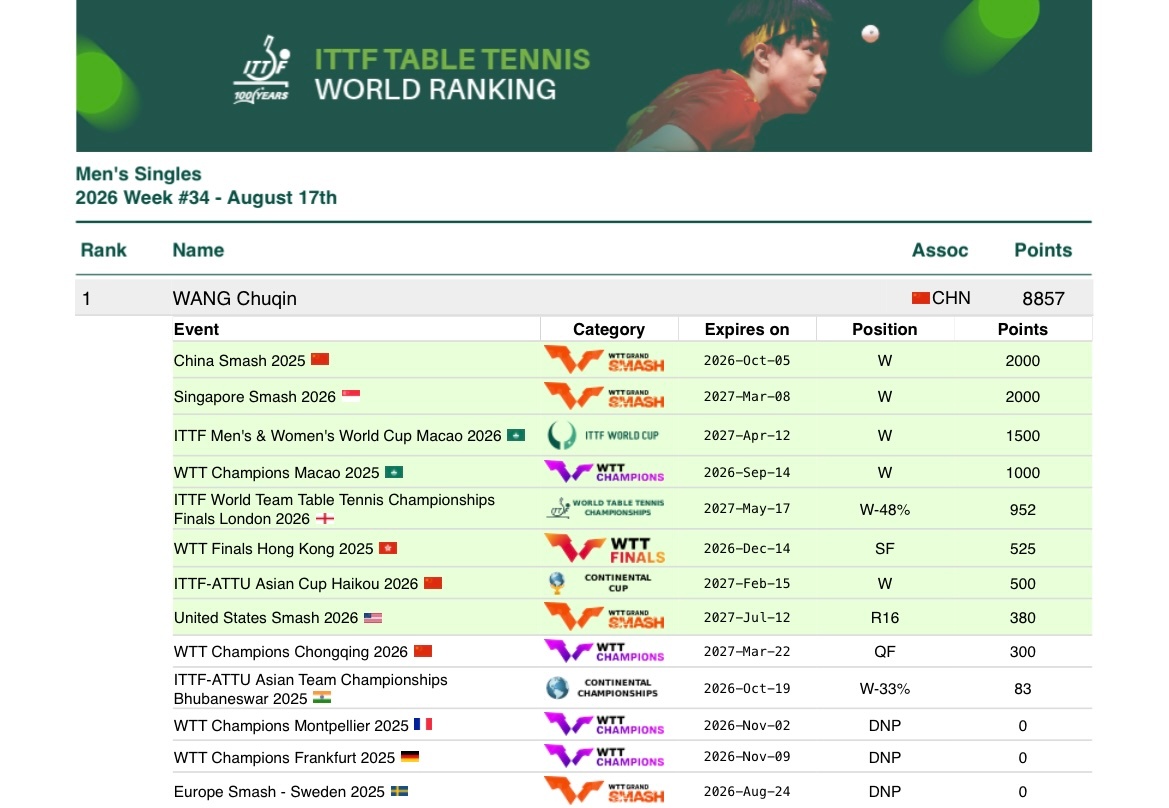Click the R16 position value
This screenshot has height=808, width=1169.
point(884,618)
